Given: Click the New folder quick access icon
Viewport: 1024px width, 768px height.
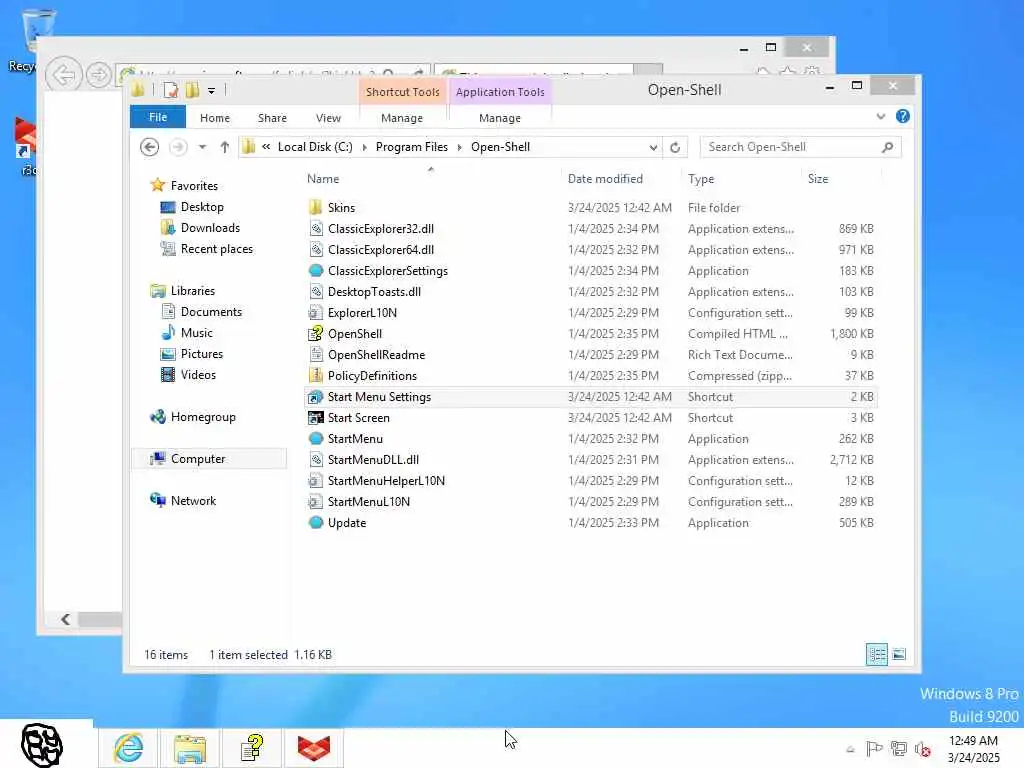Looking at the screenshot, I should point(192,90).
